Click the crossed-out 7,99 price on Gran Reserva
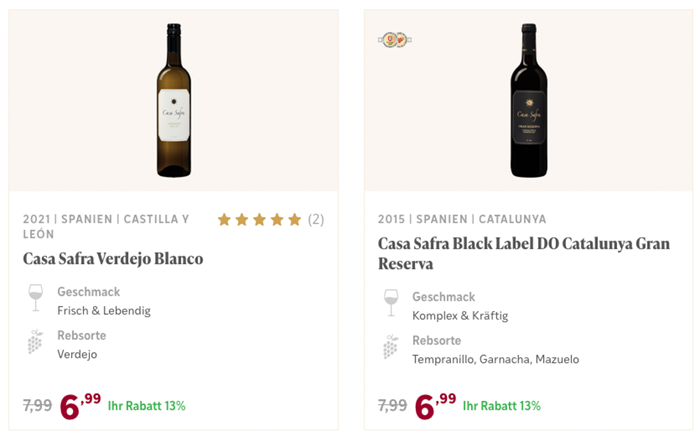Image resolution: width=700 pixels, height=437 pixels. pos(393,406)
